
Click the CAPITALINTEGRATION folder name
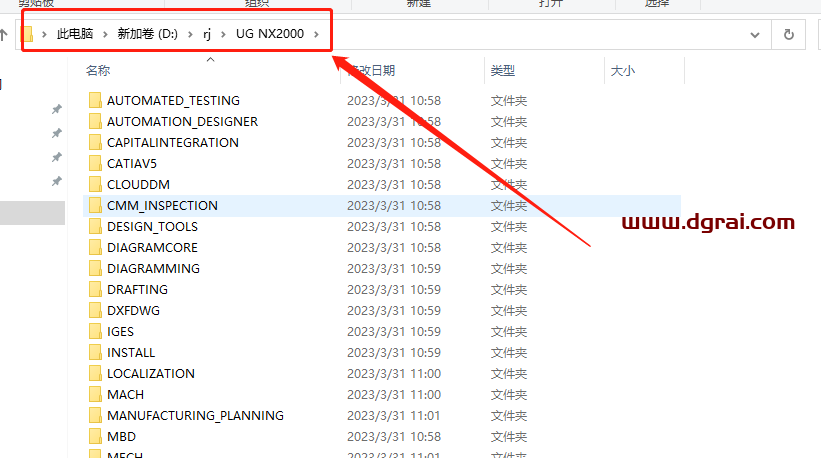pyautogui.click(x=173, y=142)
